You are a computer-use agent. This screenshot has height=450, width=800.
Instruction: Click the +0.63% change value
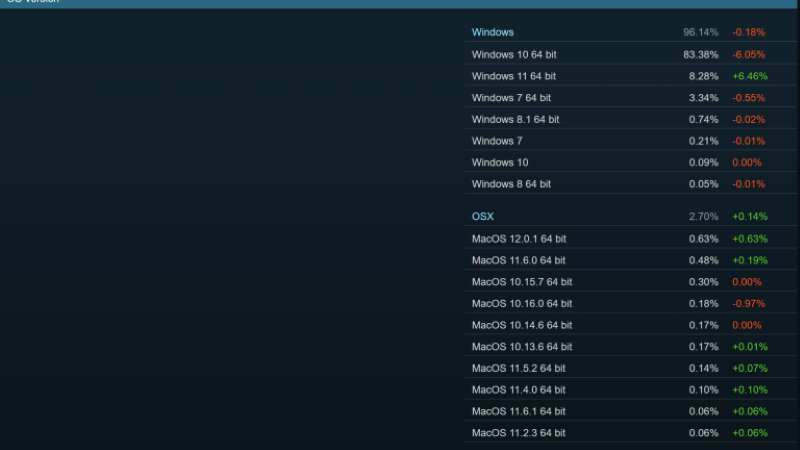point(749,239)
